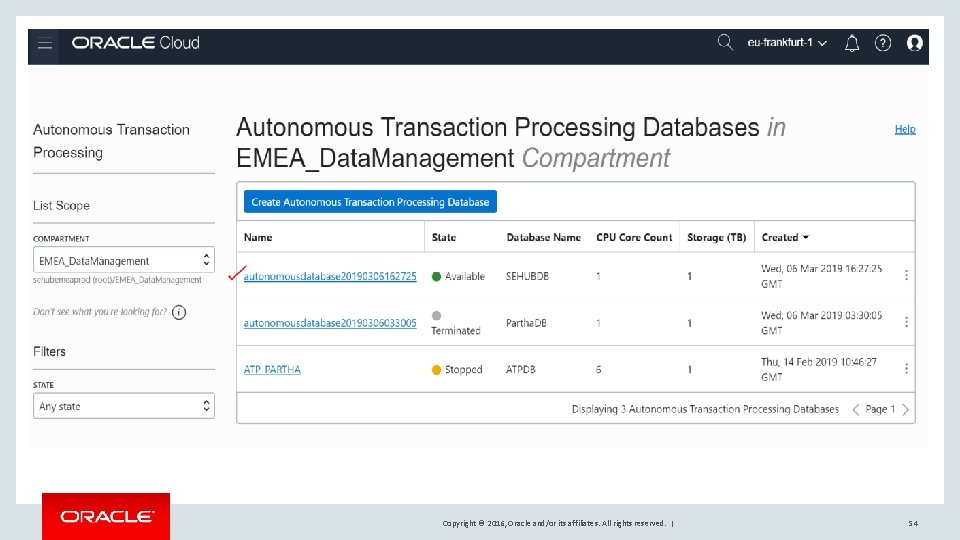Viewport: 960px width, 540px height.
Task: Open autonomousdatabase20190306162725 link
Action: point(330,276)
